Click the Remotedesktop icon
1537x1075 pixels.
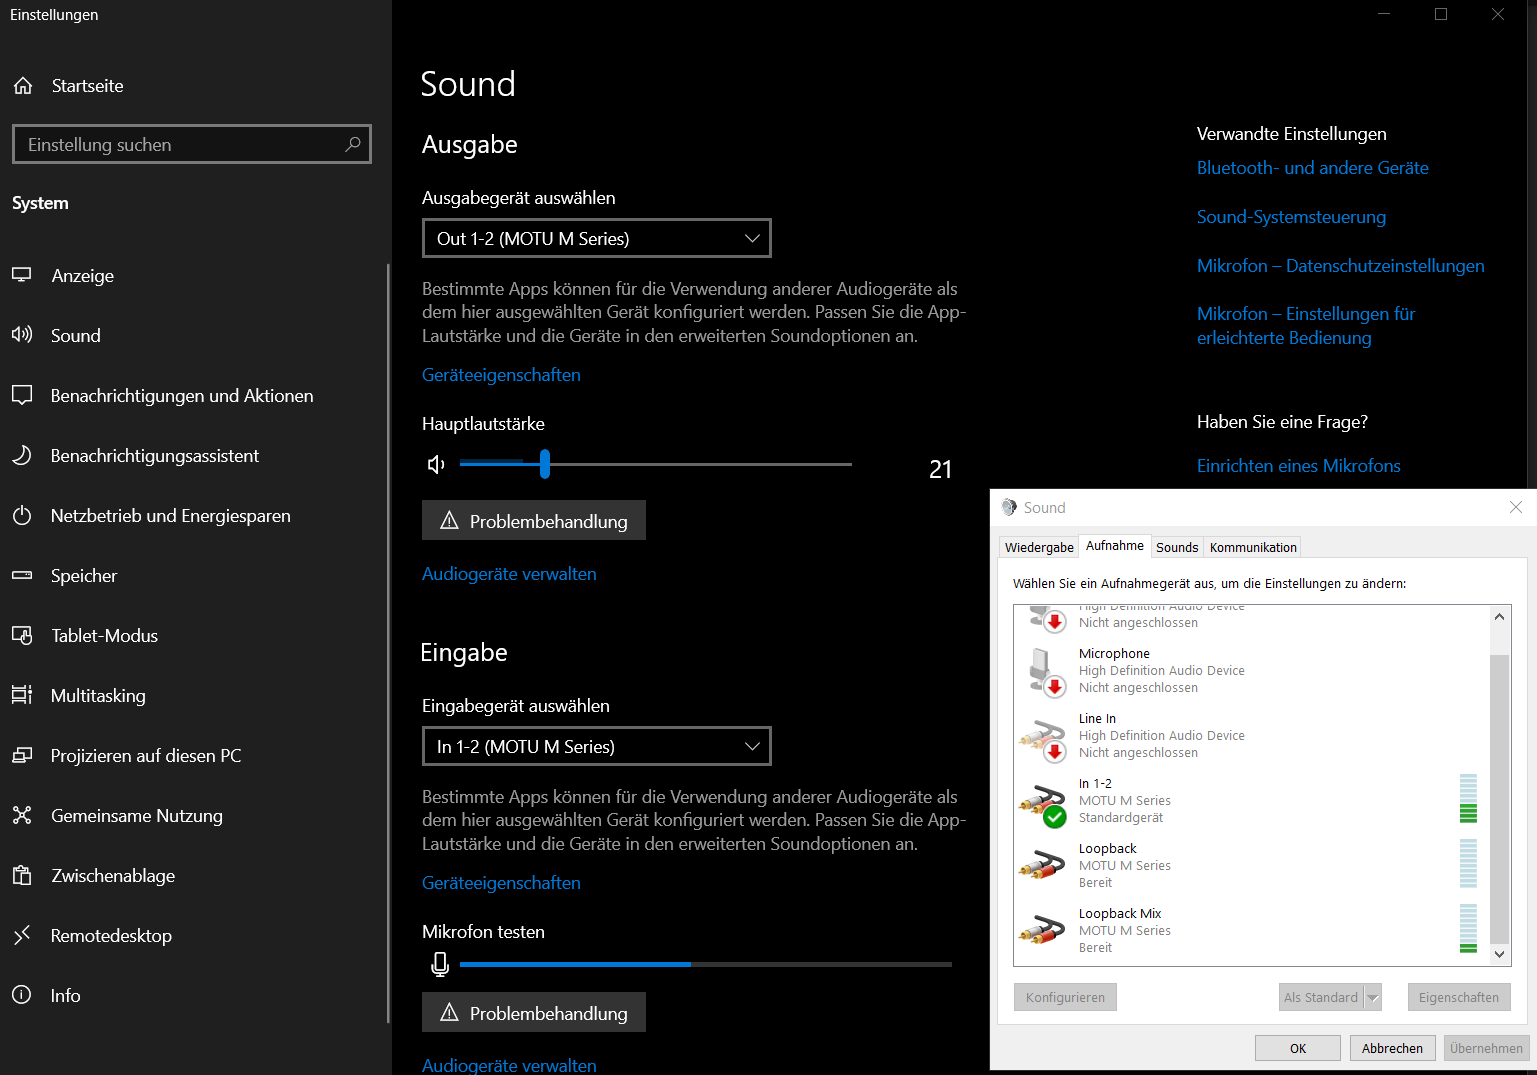pos(22,935)
